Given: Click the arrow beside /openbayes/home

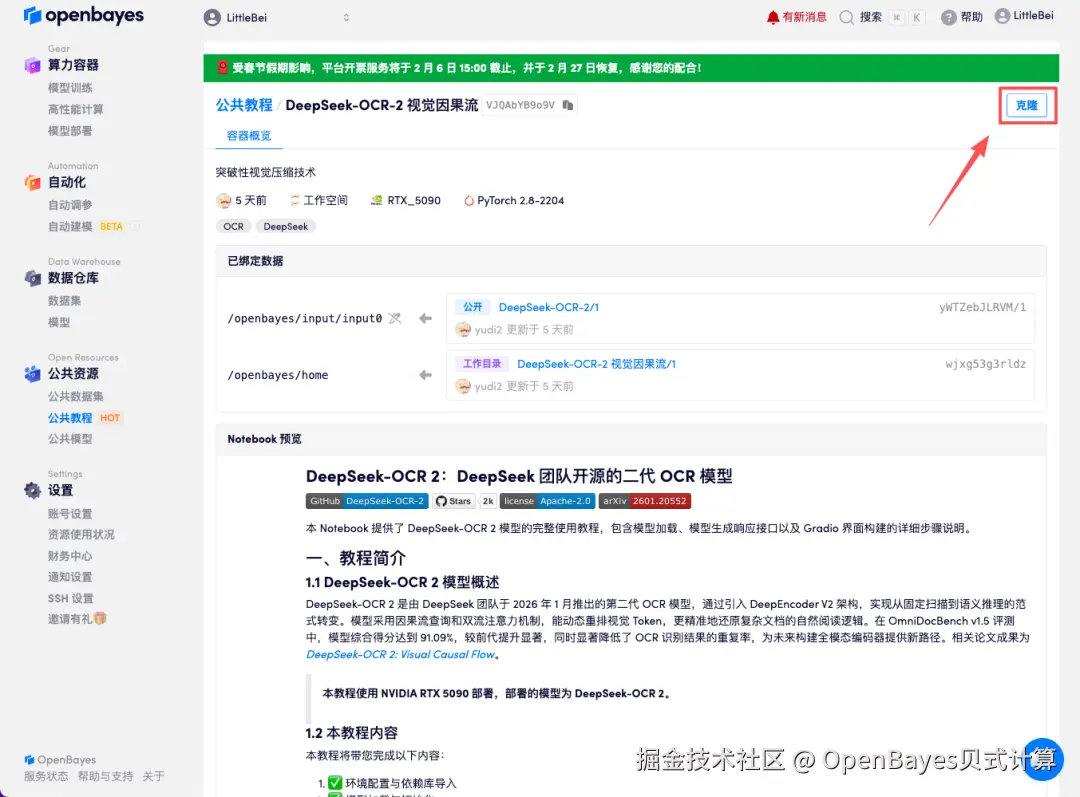Looking at the screenshot, I should click(426, 375).
